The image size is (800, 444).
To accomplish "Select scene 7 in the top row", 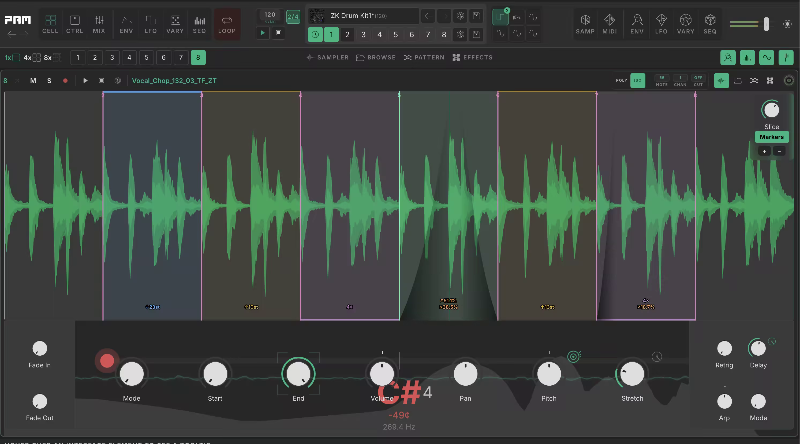I will [428, 35].
